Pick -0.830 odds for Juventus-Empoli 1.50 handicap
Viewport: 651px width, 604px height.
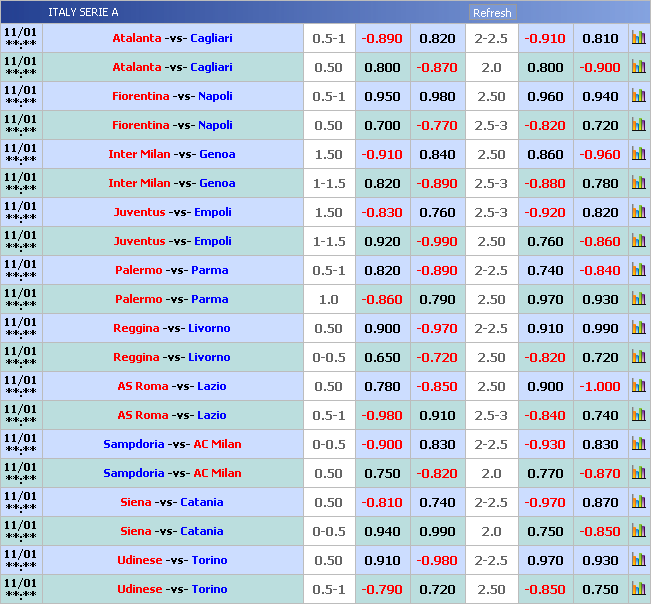pyautogui.click(x=383, y=212)
